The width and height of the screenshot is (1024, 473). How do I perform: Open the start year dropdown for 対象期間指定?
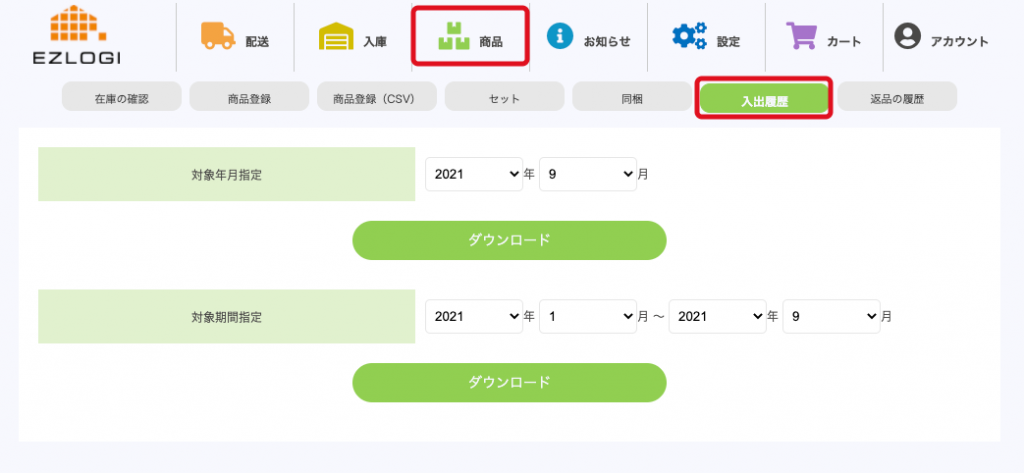[x=474, y=316]
